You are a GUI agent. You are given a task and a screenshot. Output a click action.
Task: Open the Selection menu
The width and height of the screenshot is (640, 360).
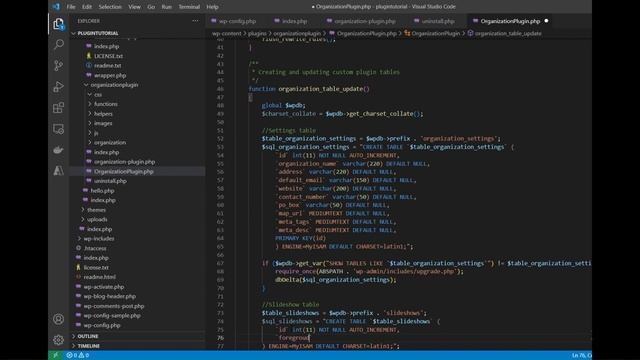(110, 7)
